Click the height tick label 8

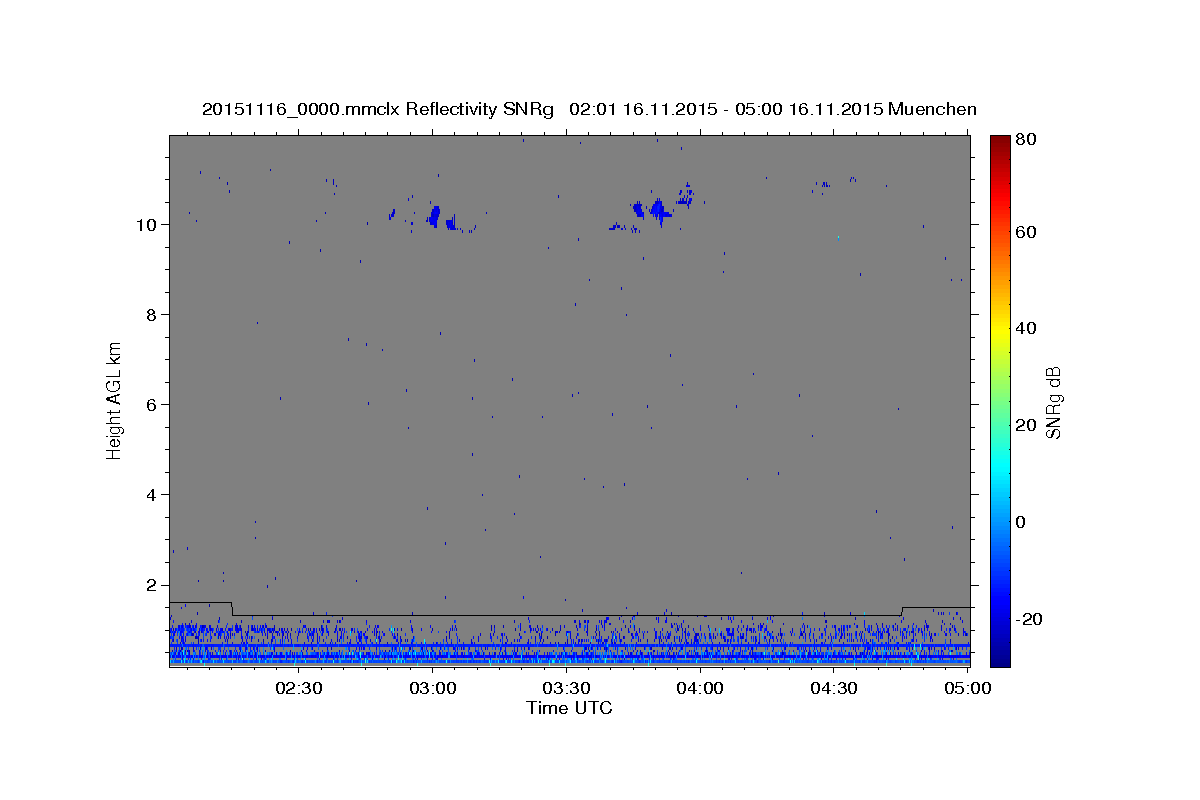(150, 314)
